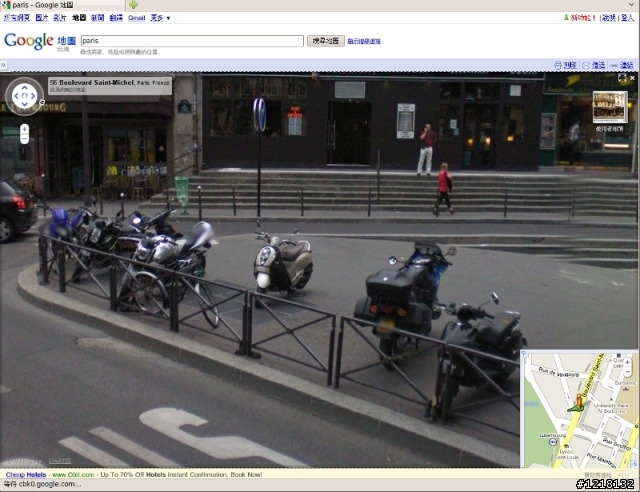
Task: Pan Street View left with the left arrow
Action: coord(16,96)
